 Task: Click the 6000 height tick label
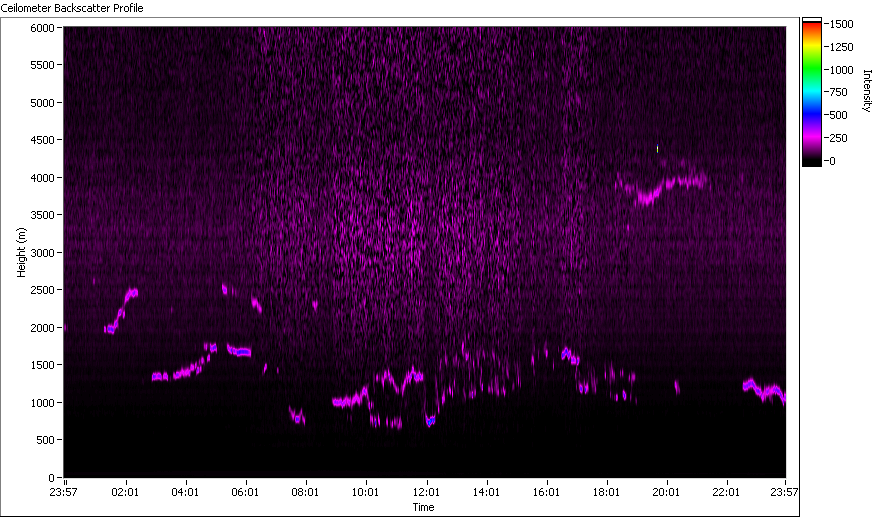click(x=42, y=28)
